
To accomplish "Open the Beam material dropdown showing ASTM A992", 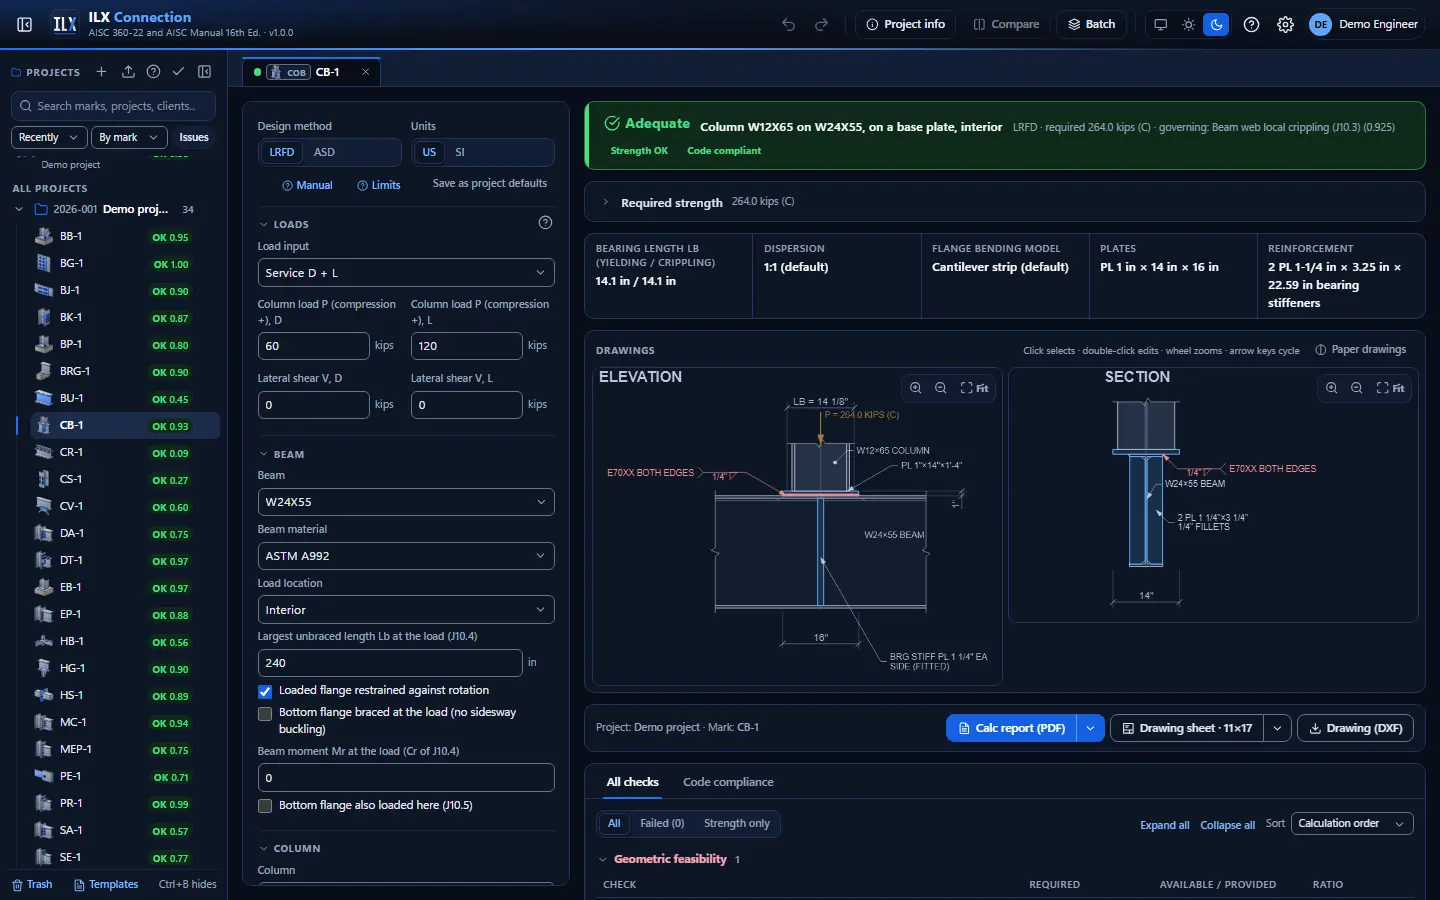I will tap(406, 556).
